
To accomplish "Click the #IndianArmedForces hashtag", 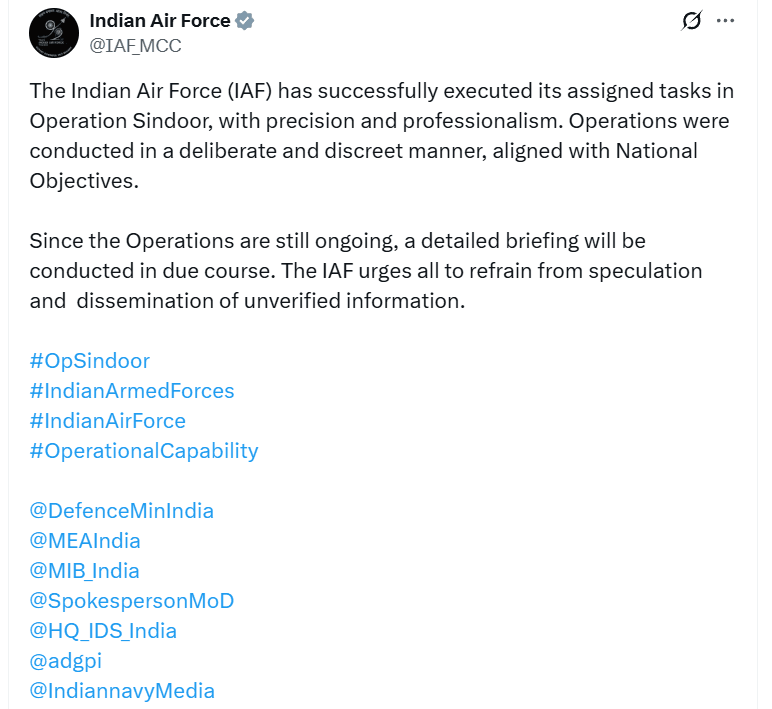I will tap(132, 391).
